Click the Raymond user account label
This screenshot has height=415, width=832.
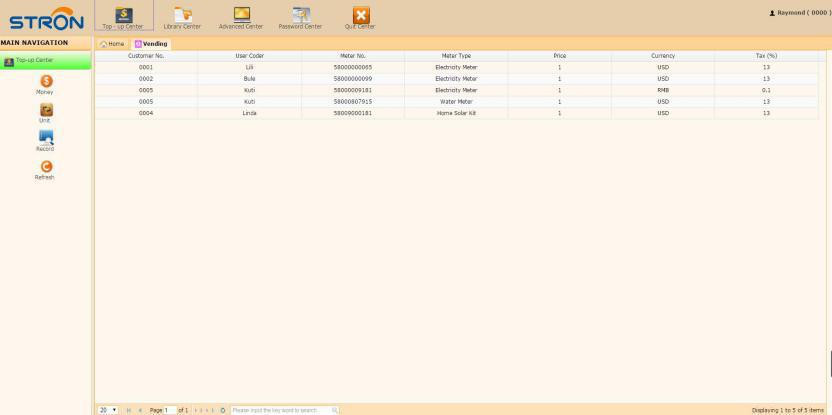[x=801, y=12]
